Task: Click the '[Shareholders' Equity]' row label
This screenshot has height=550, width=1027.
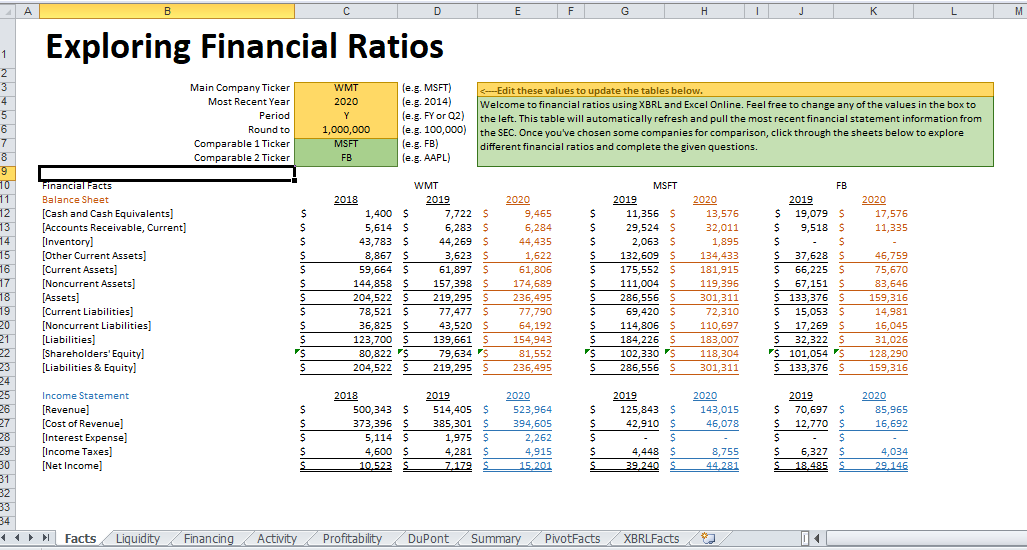Action: click(x=93, y=354)
